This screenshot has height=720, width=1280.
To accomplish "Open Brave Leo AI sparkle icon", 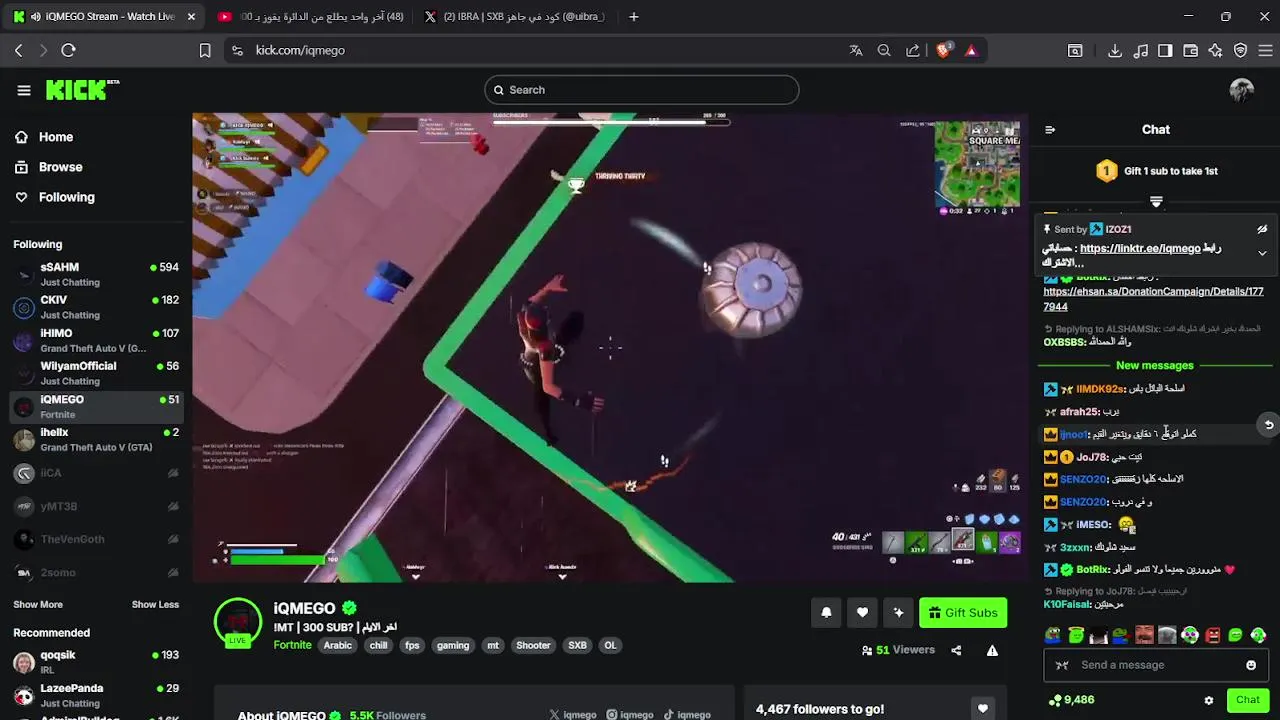I will [1215, 50].
